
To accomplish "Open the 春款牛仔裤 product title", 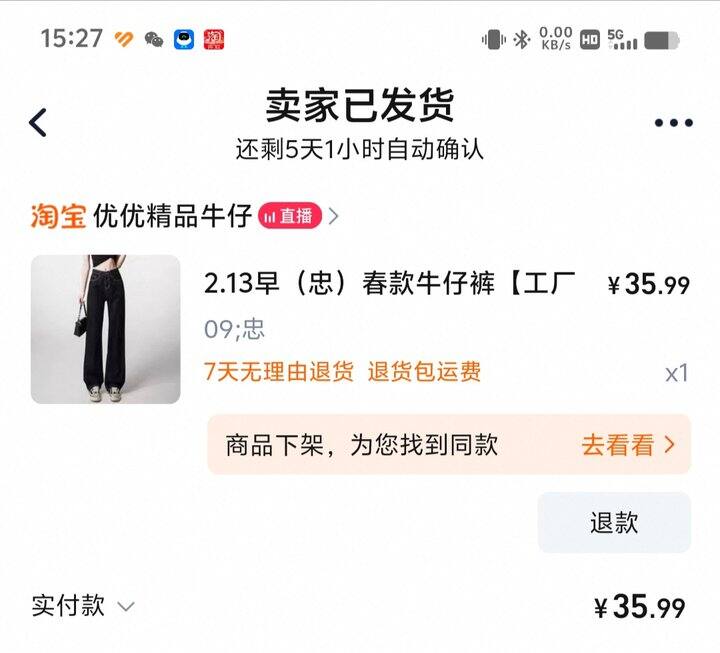I will [x=389, y=283].
